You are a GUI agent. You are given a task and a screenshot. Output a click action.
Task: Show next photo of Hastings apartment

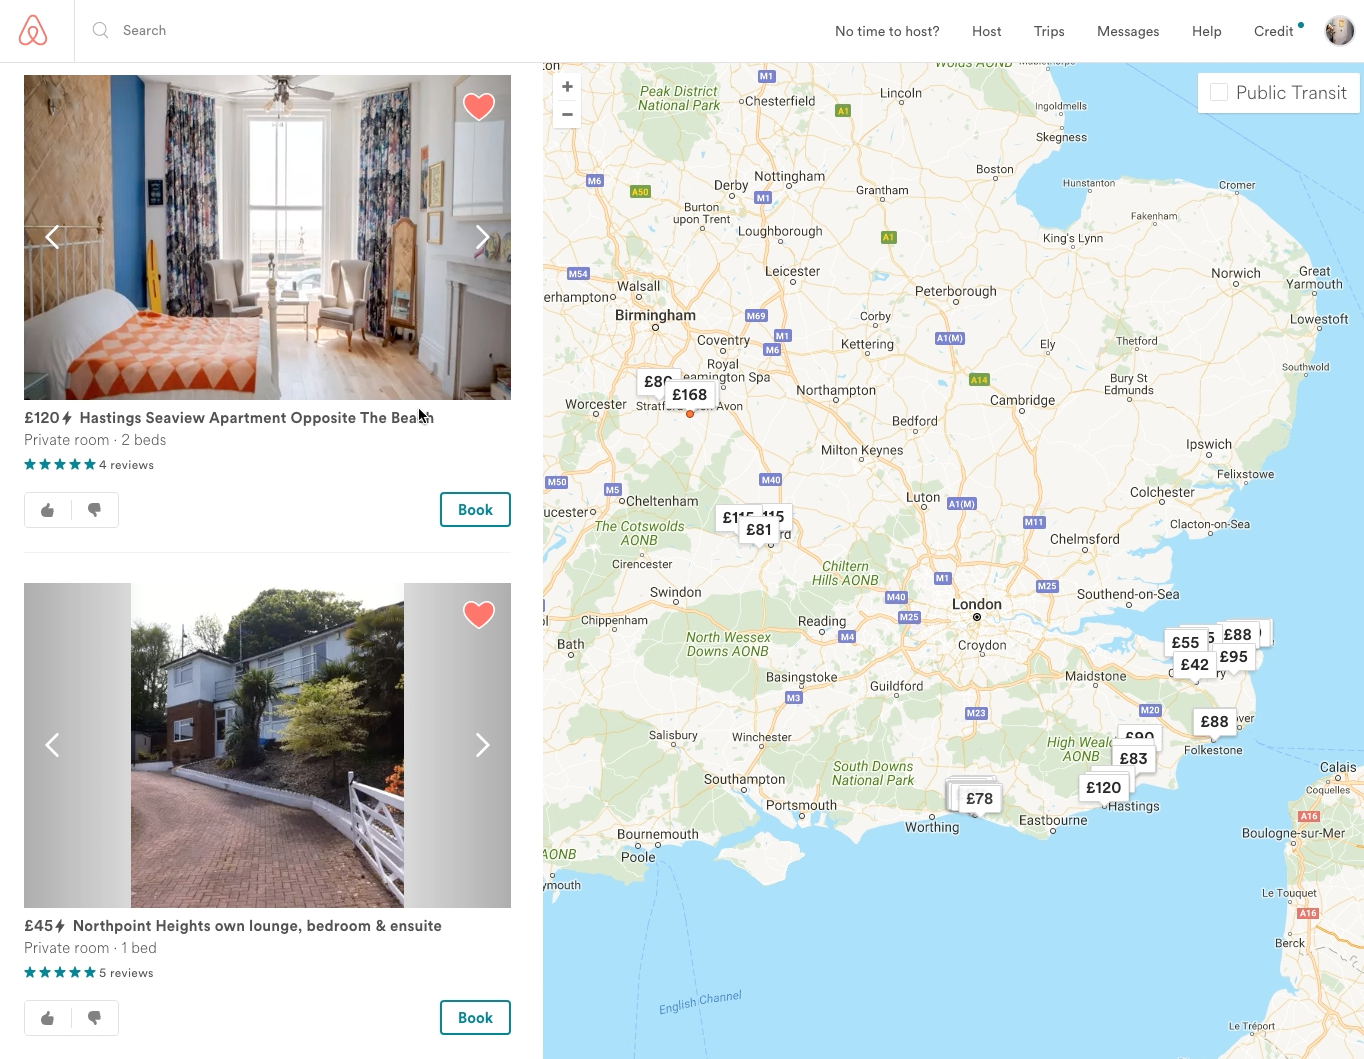482,237
